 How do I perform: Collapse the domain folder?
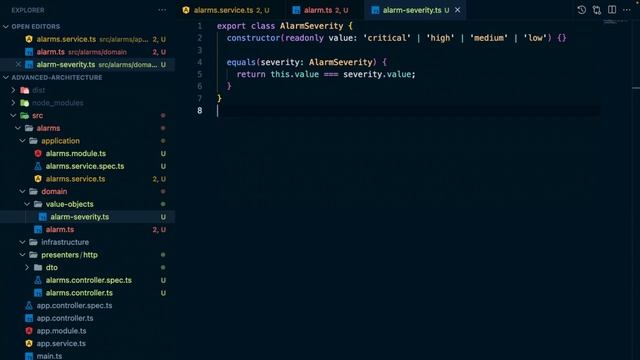(x=22, y=191)
